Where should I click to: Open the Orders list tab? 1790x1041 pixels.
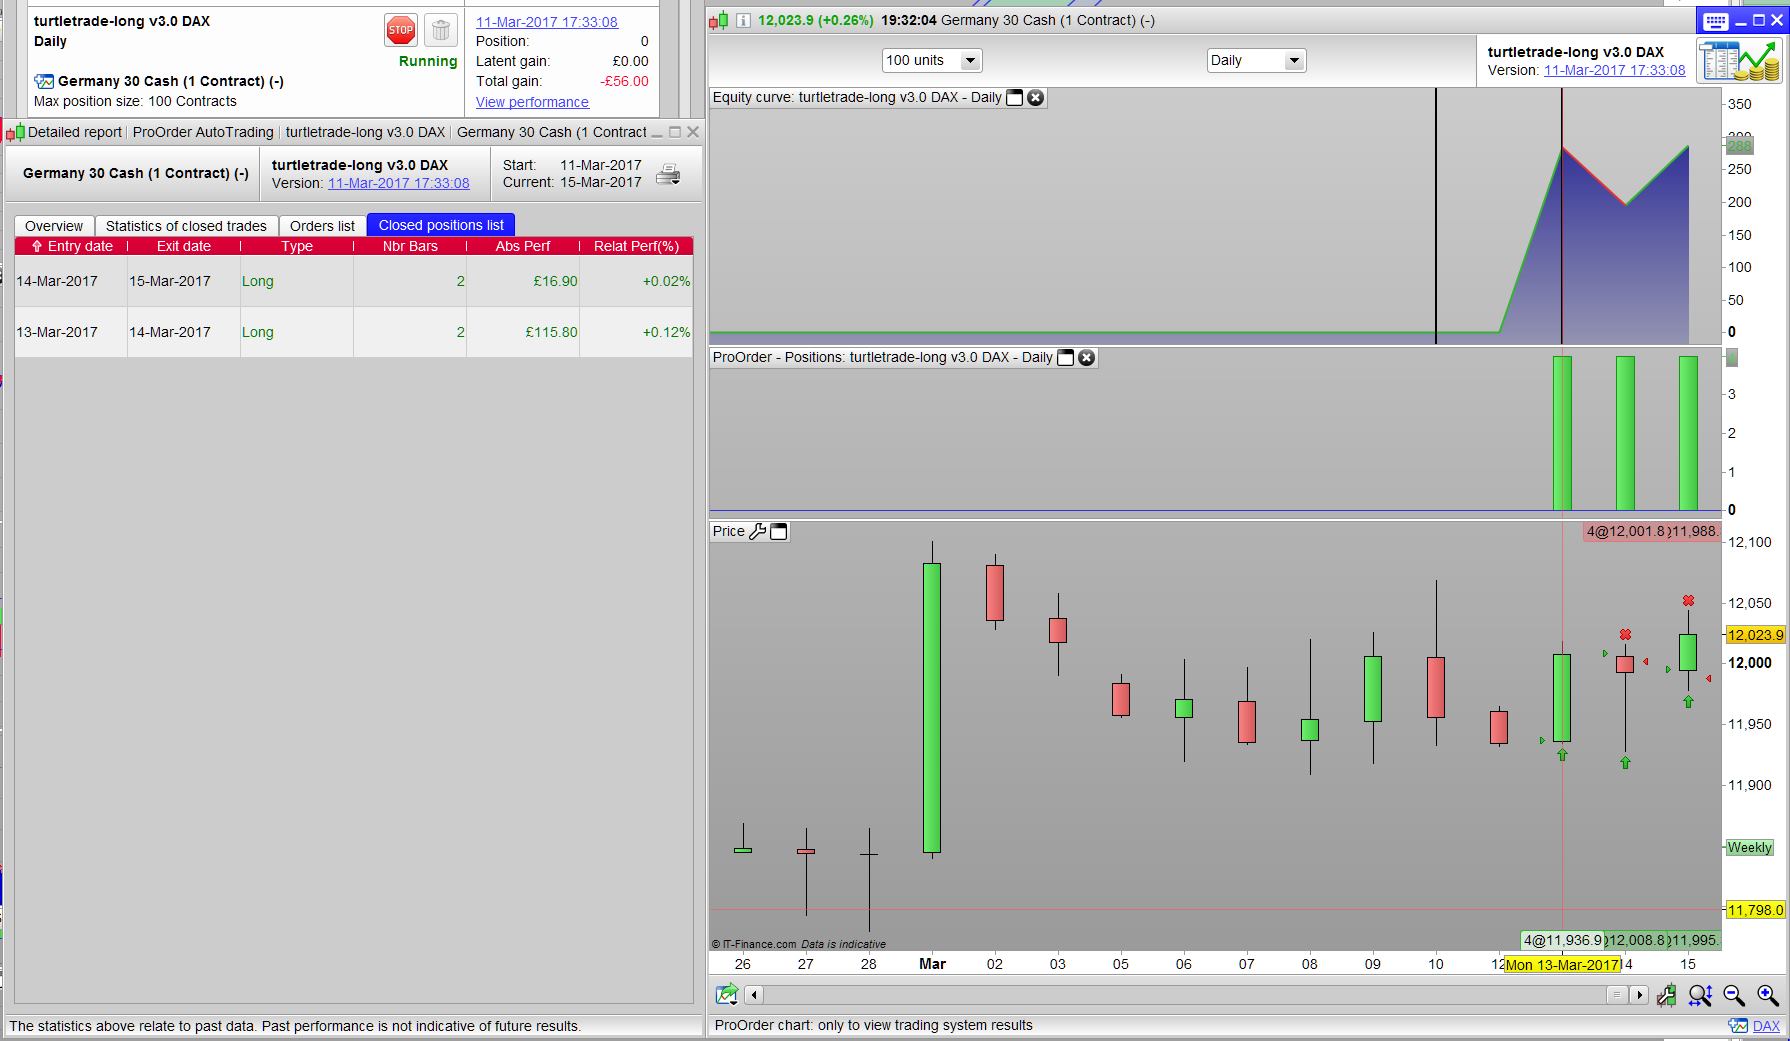coord(322,226)
